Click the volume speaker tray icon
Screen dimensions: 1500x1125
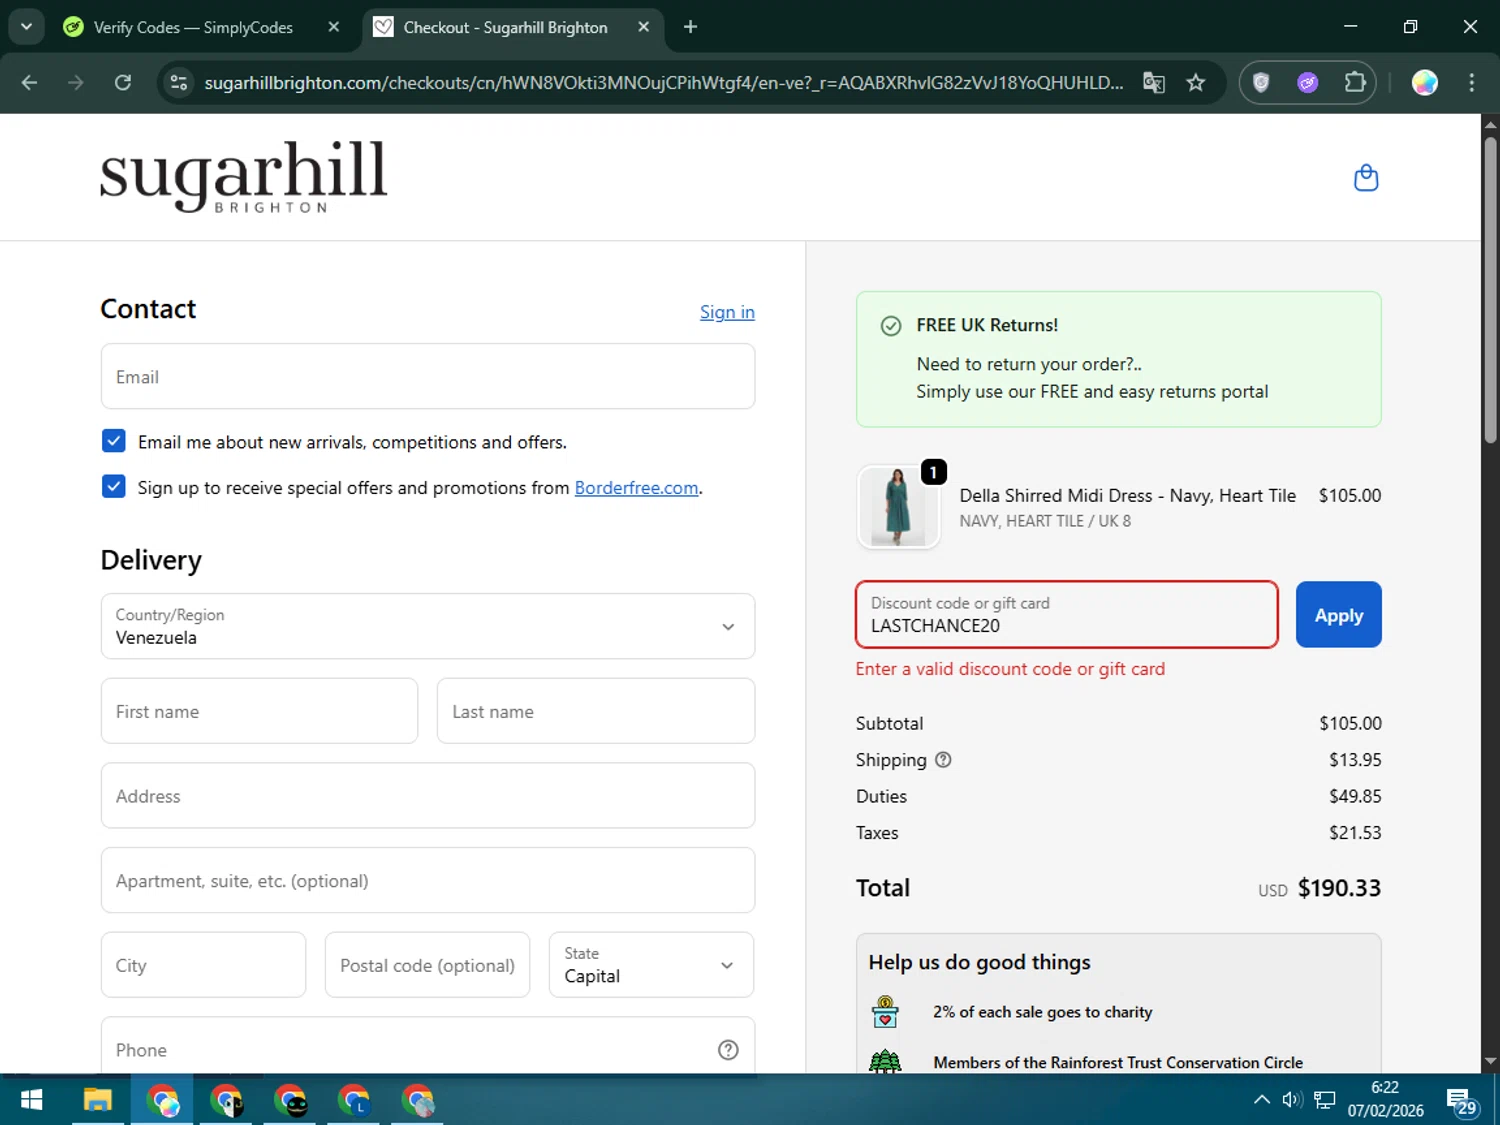(x=1292, y=1100)
